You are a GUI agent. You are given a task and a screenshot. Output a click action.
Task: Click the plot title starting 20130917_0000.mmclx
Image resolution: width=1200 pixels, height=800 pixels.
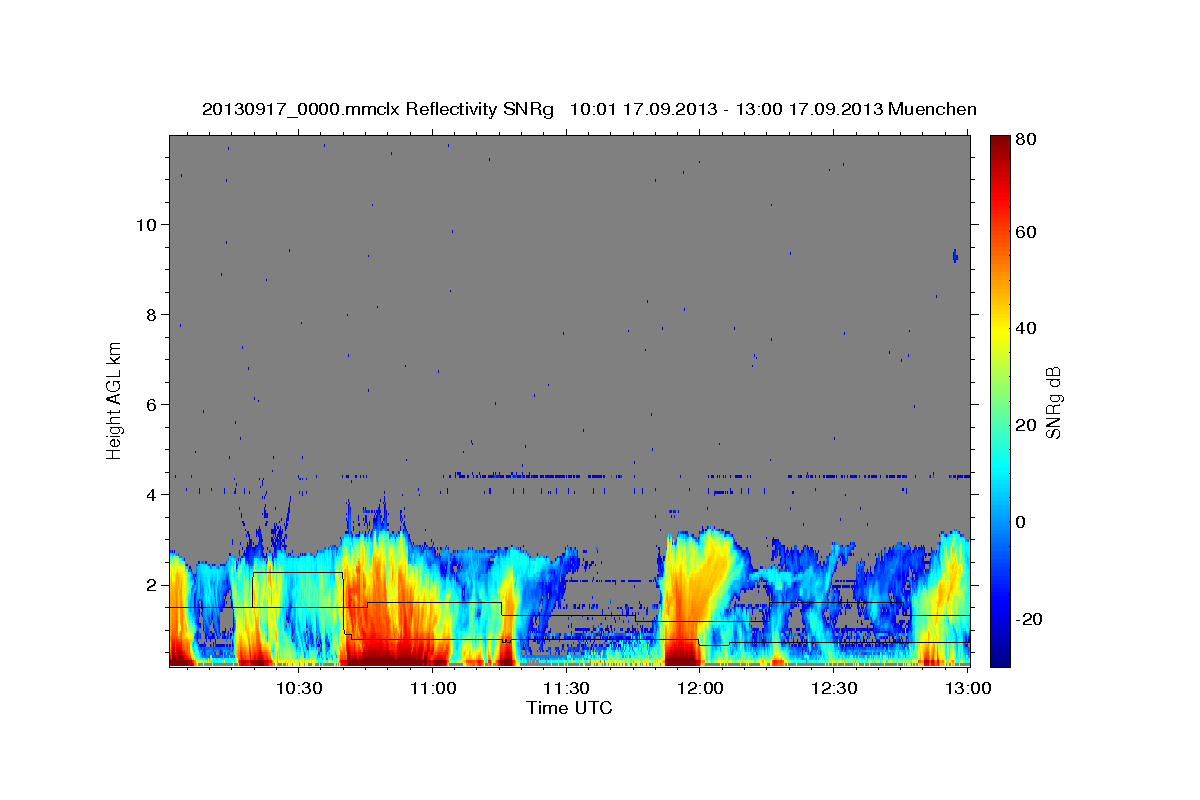click(589, 109)
